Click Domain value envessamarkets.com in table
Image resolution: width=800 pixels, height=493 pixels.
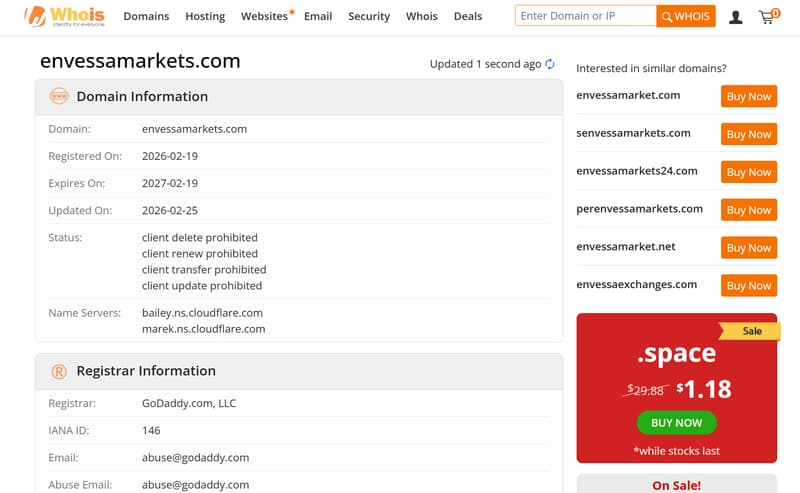[x=194, y=129]
